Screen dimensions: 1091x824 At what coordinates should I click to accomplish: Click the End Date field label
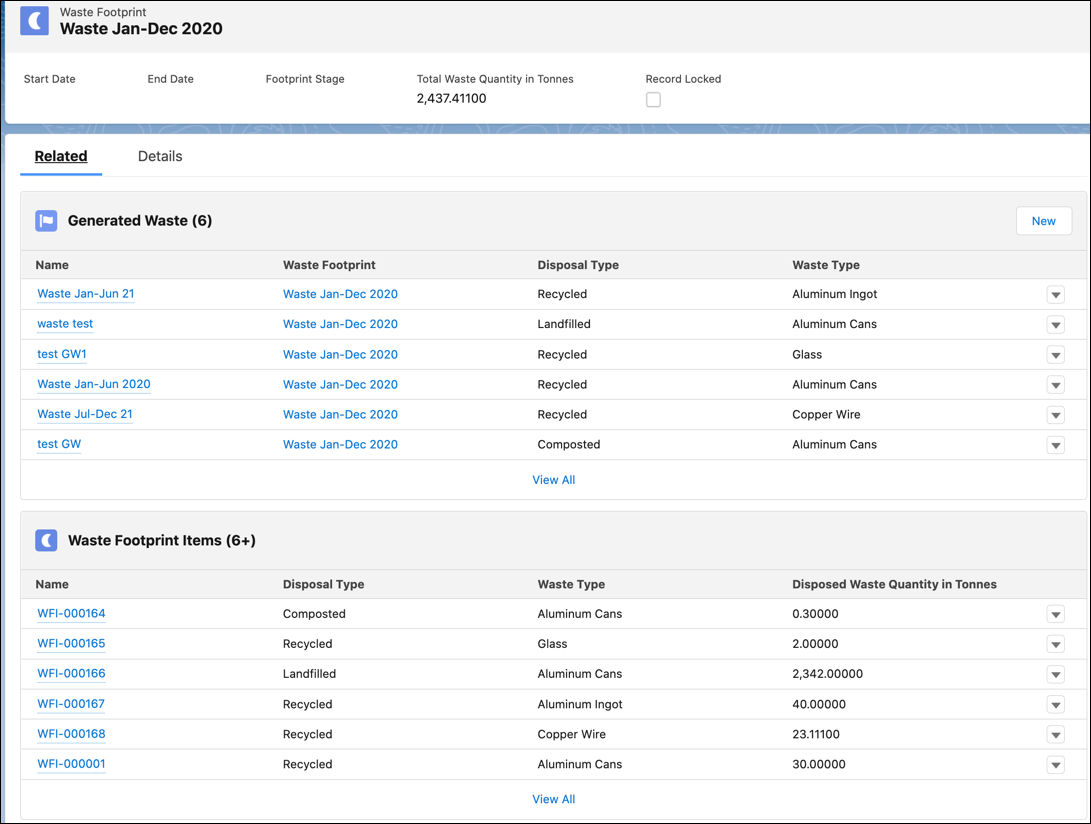[170, 79]
